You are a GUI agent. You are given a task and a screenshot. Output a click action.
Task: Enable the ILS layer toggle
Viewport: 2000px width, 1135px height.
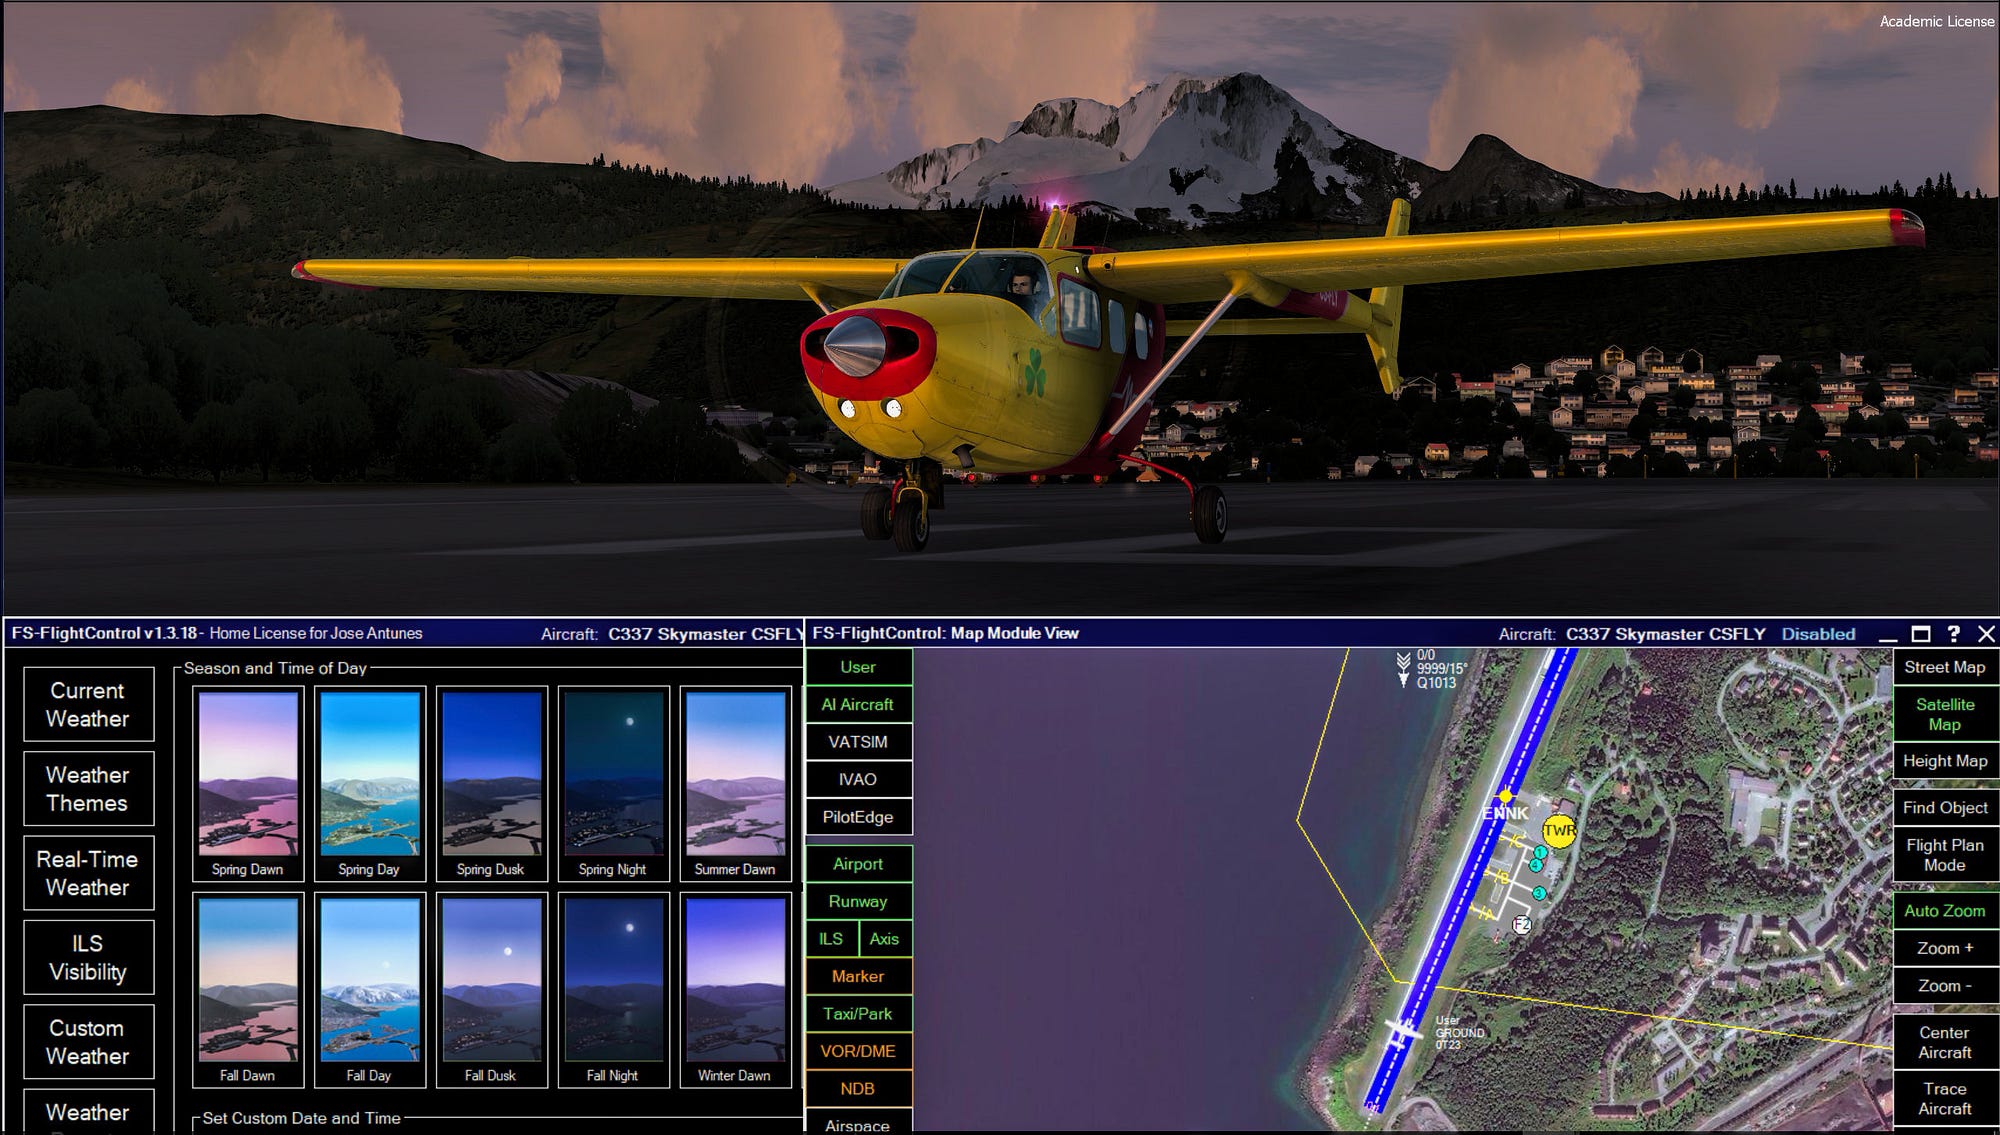tap(831, 939)
